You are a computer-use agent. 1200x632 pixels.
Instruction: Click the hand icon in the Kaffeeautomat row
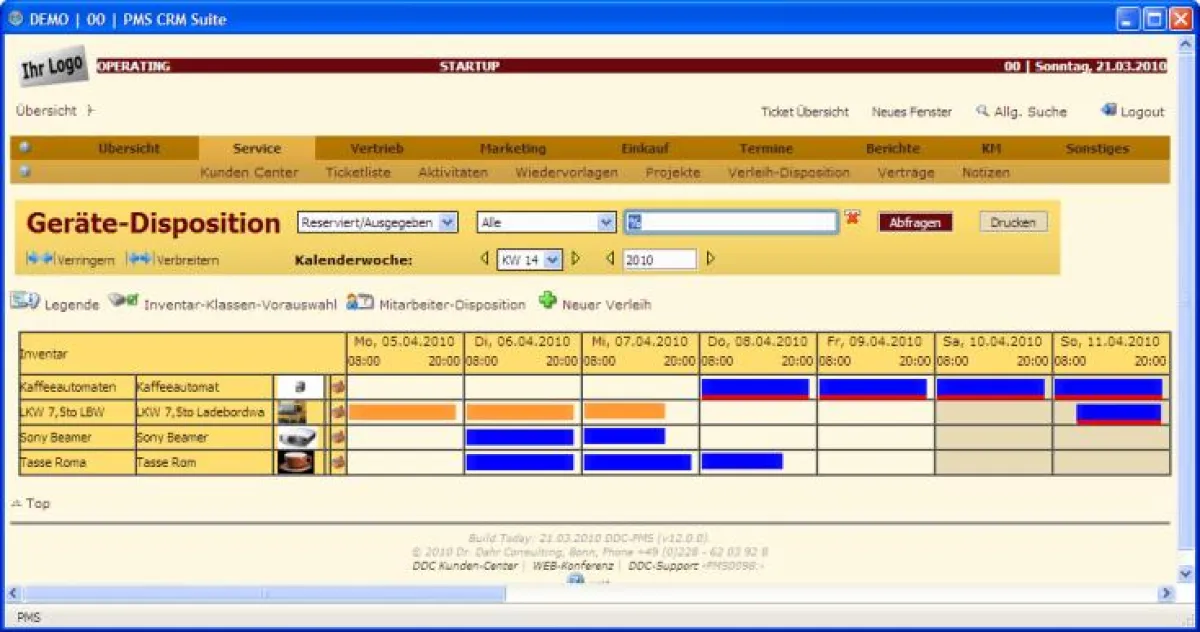coord(338,387)
